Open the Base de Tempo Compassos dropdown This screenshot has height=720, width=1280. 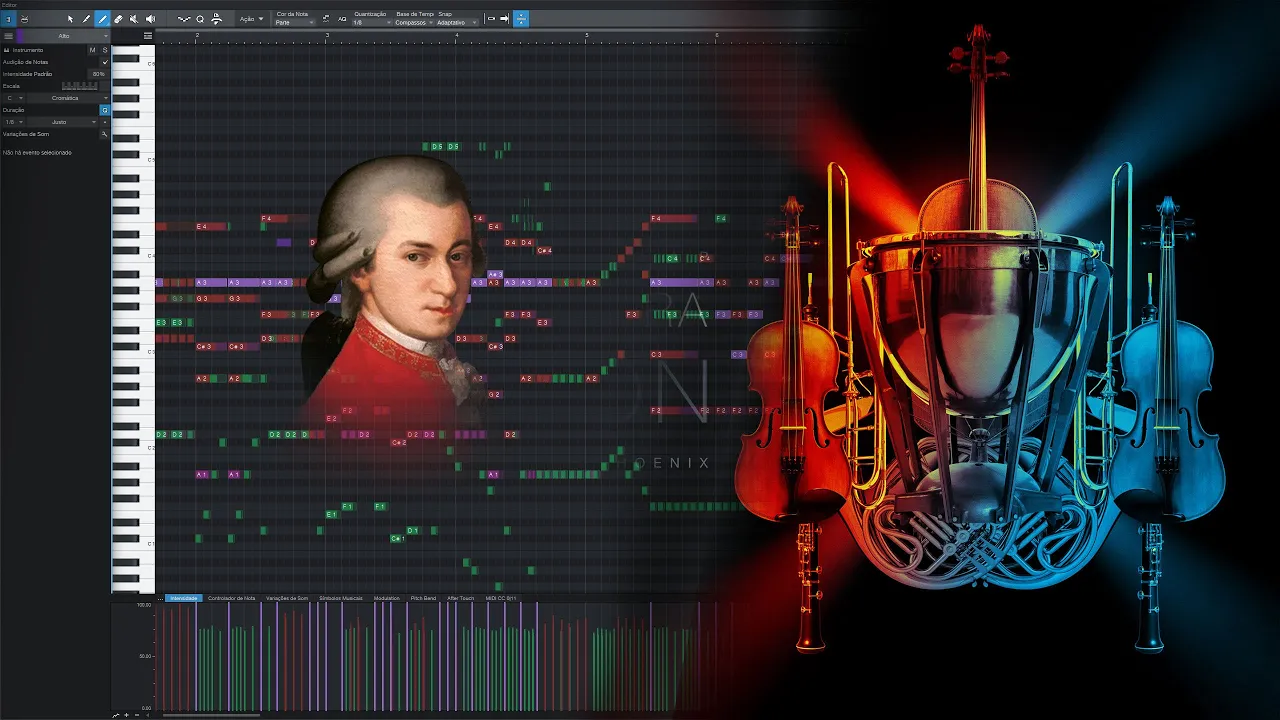pyautogui.click(x=413, y=23)
